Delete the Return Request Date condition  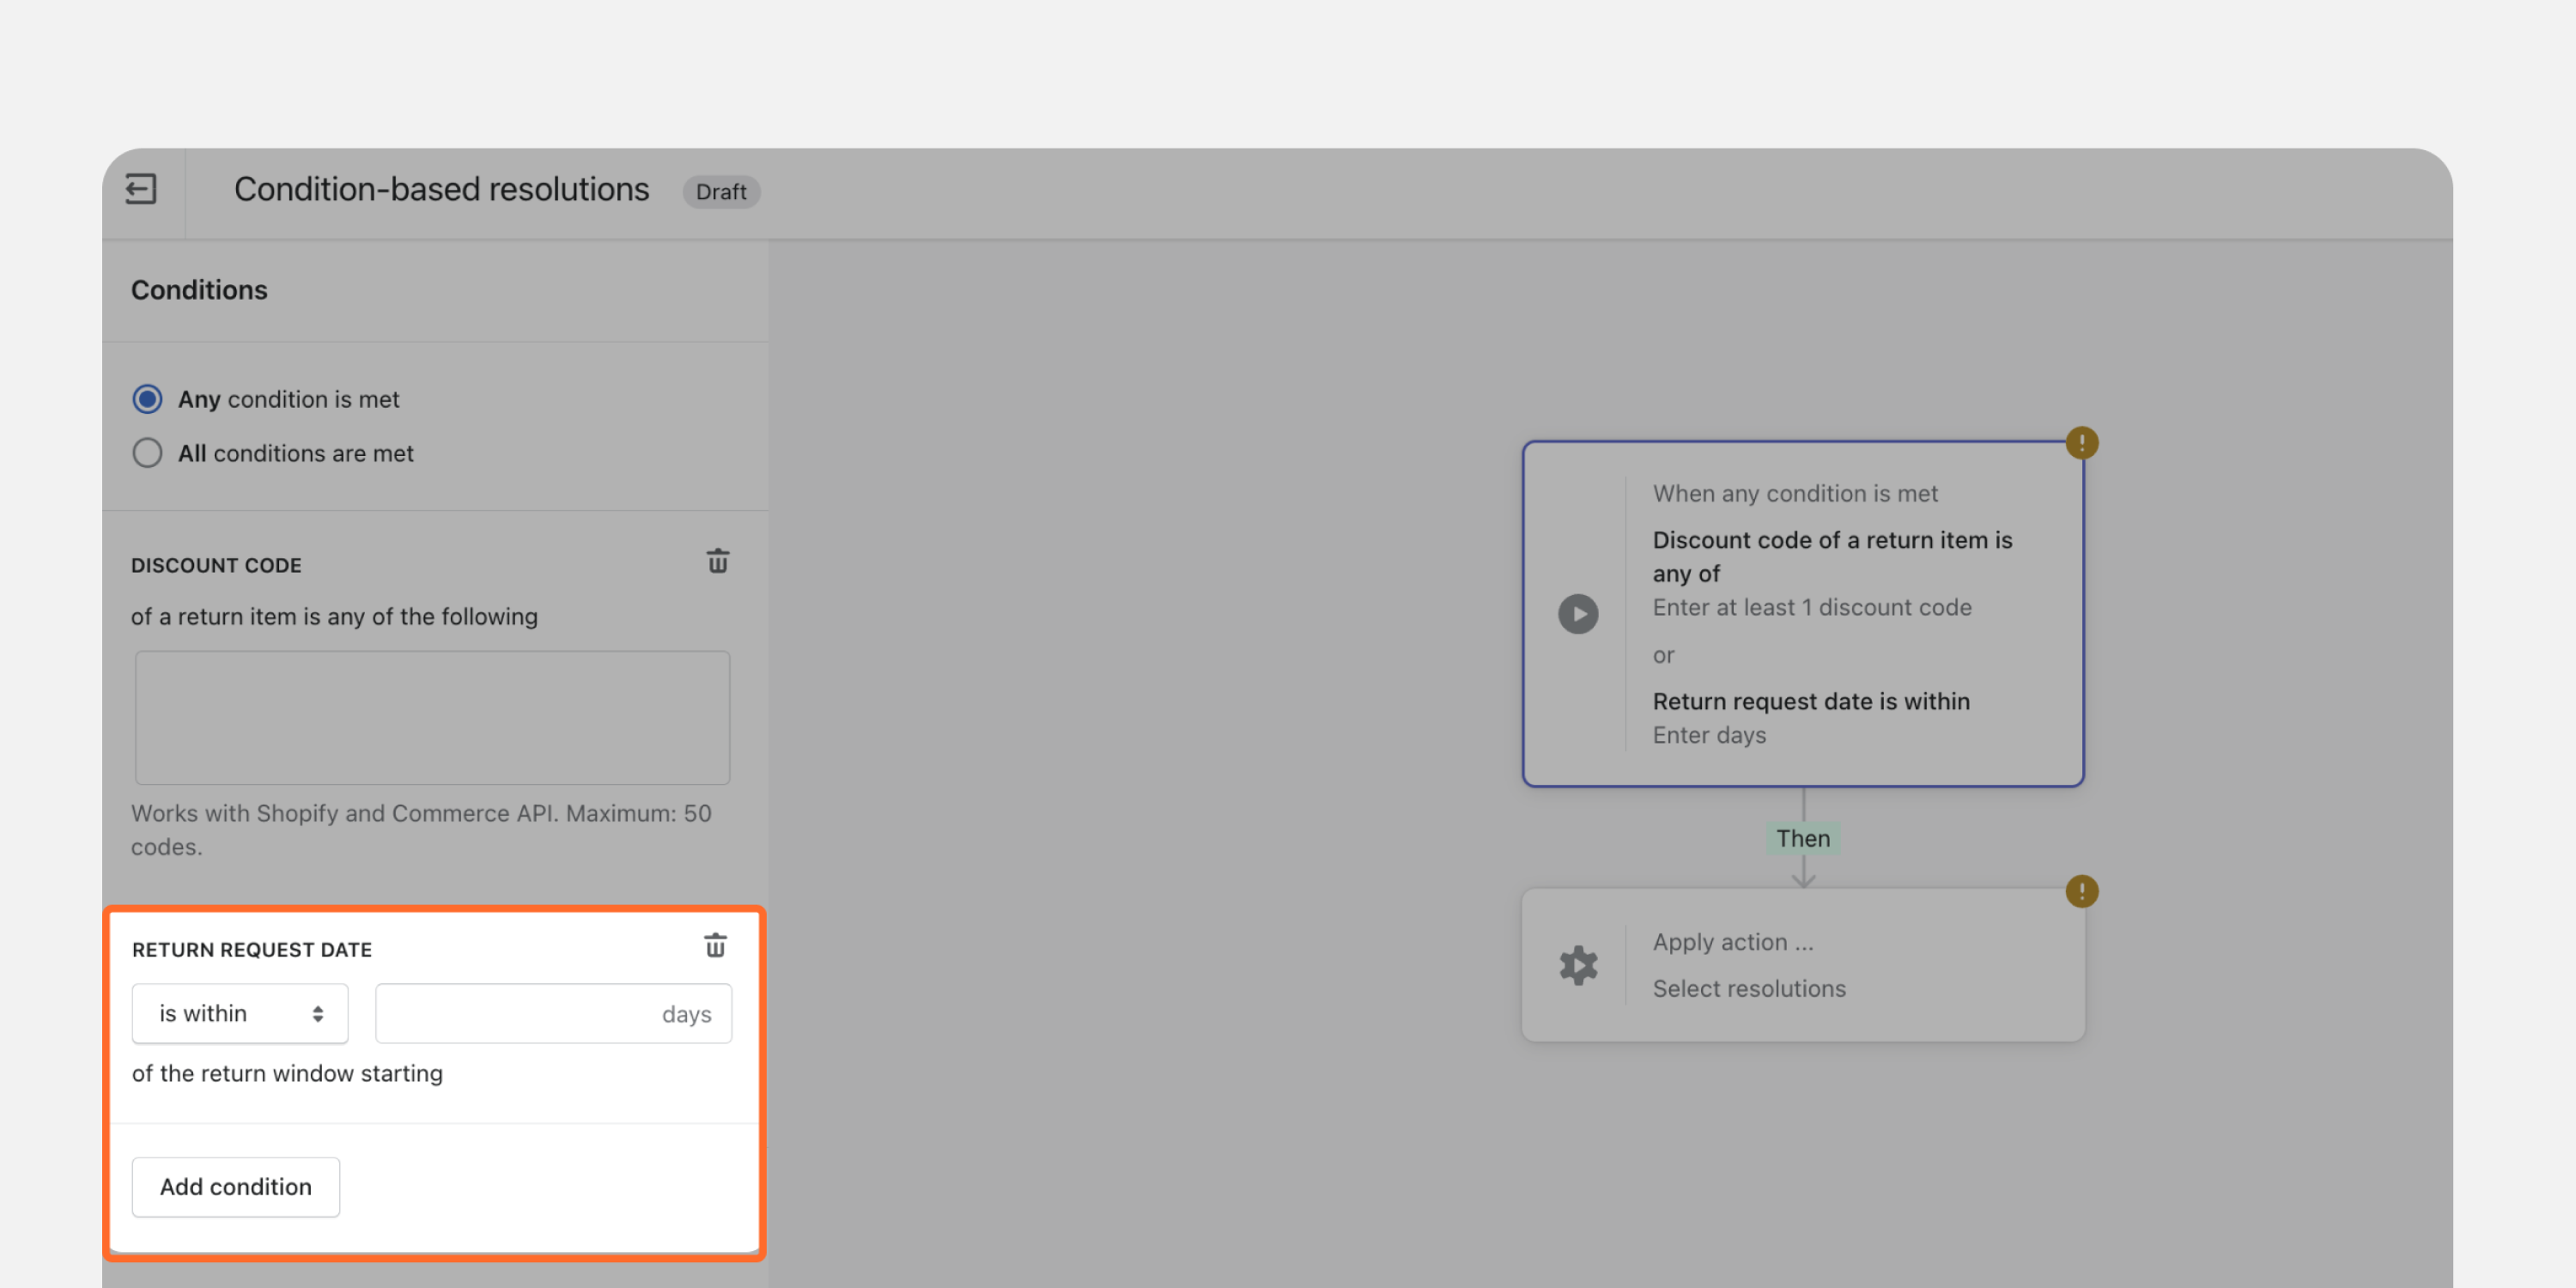pyautogui.click(x=715, y=945)
